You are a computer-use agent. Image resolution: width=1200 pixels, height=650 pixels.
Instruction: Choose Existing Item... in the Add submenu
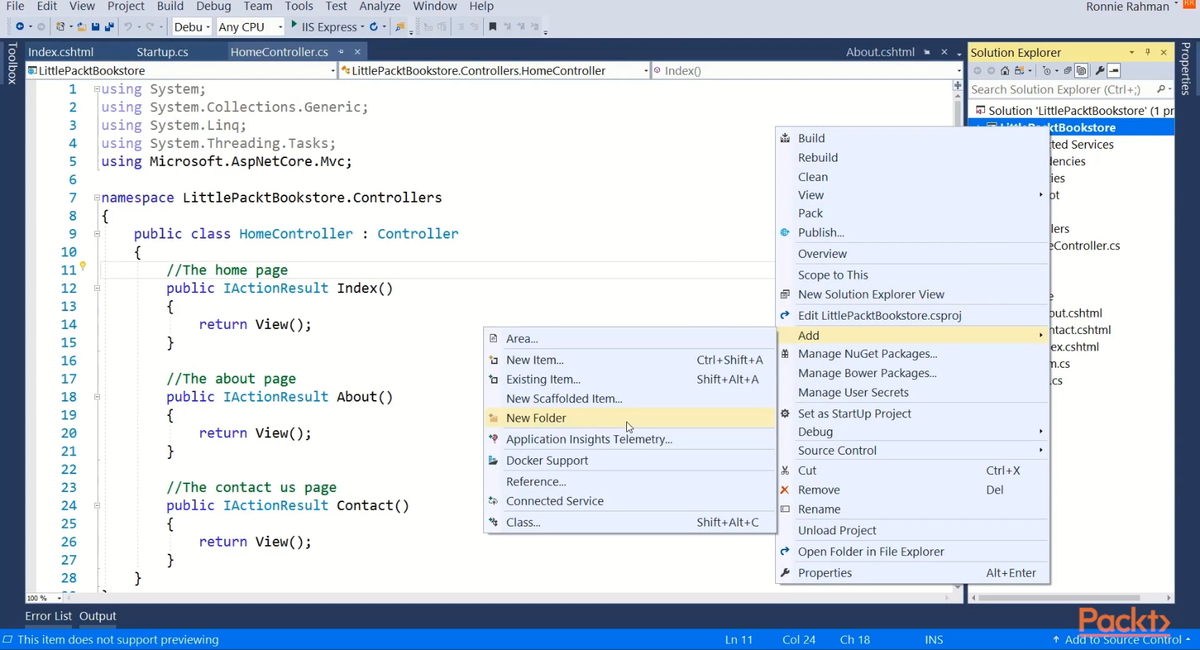630,379
